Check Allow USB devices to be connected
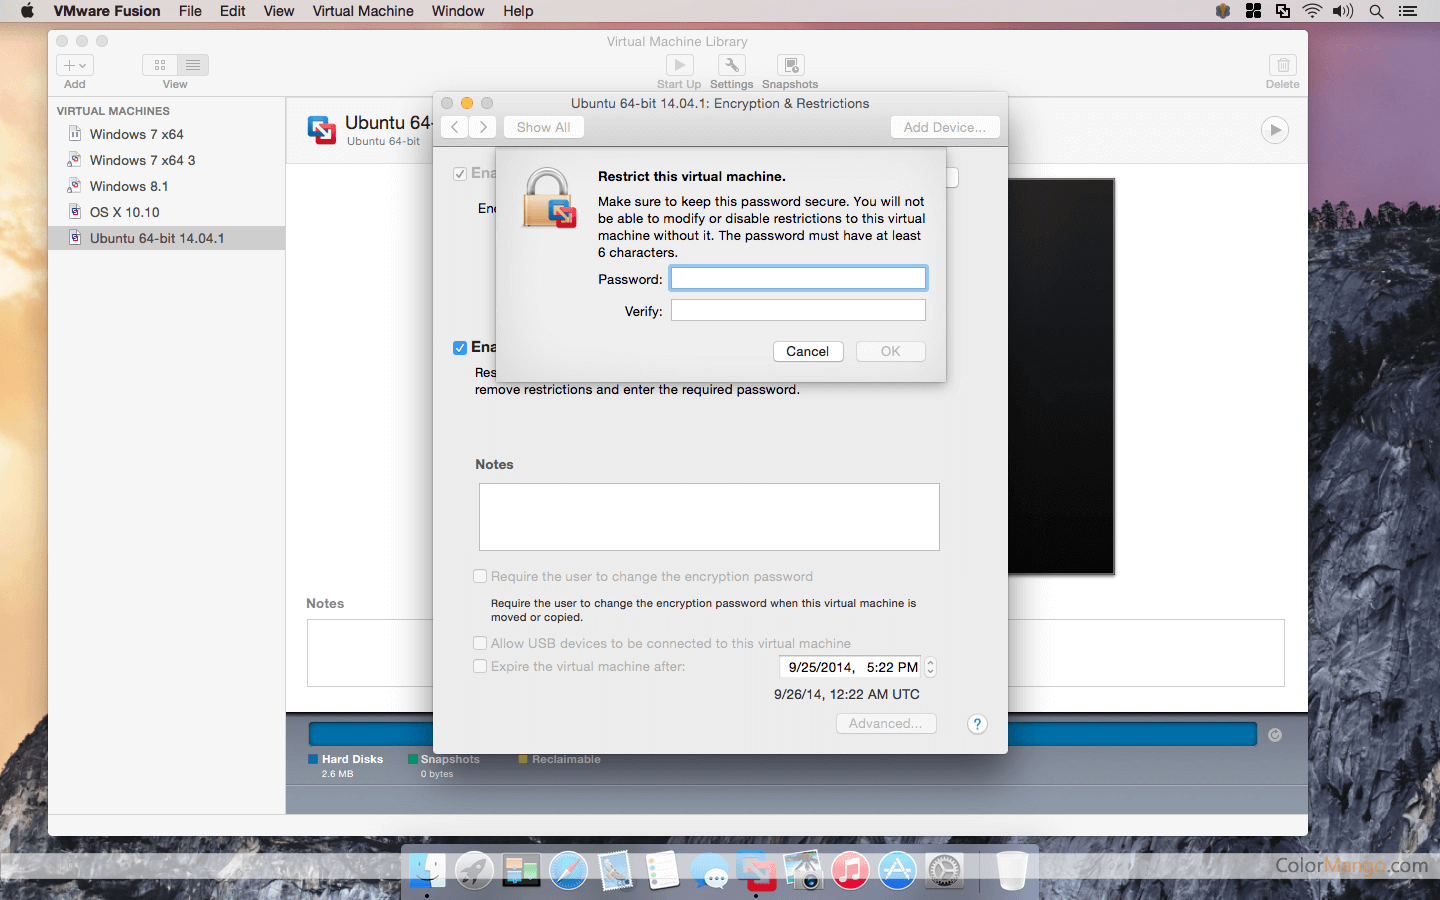 [x=480, y=643]
